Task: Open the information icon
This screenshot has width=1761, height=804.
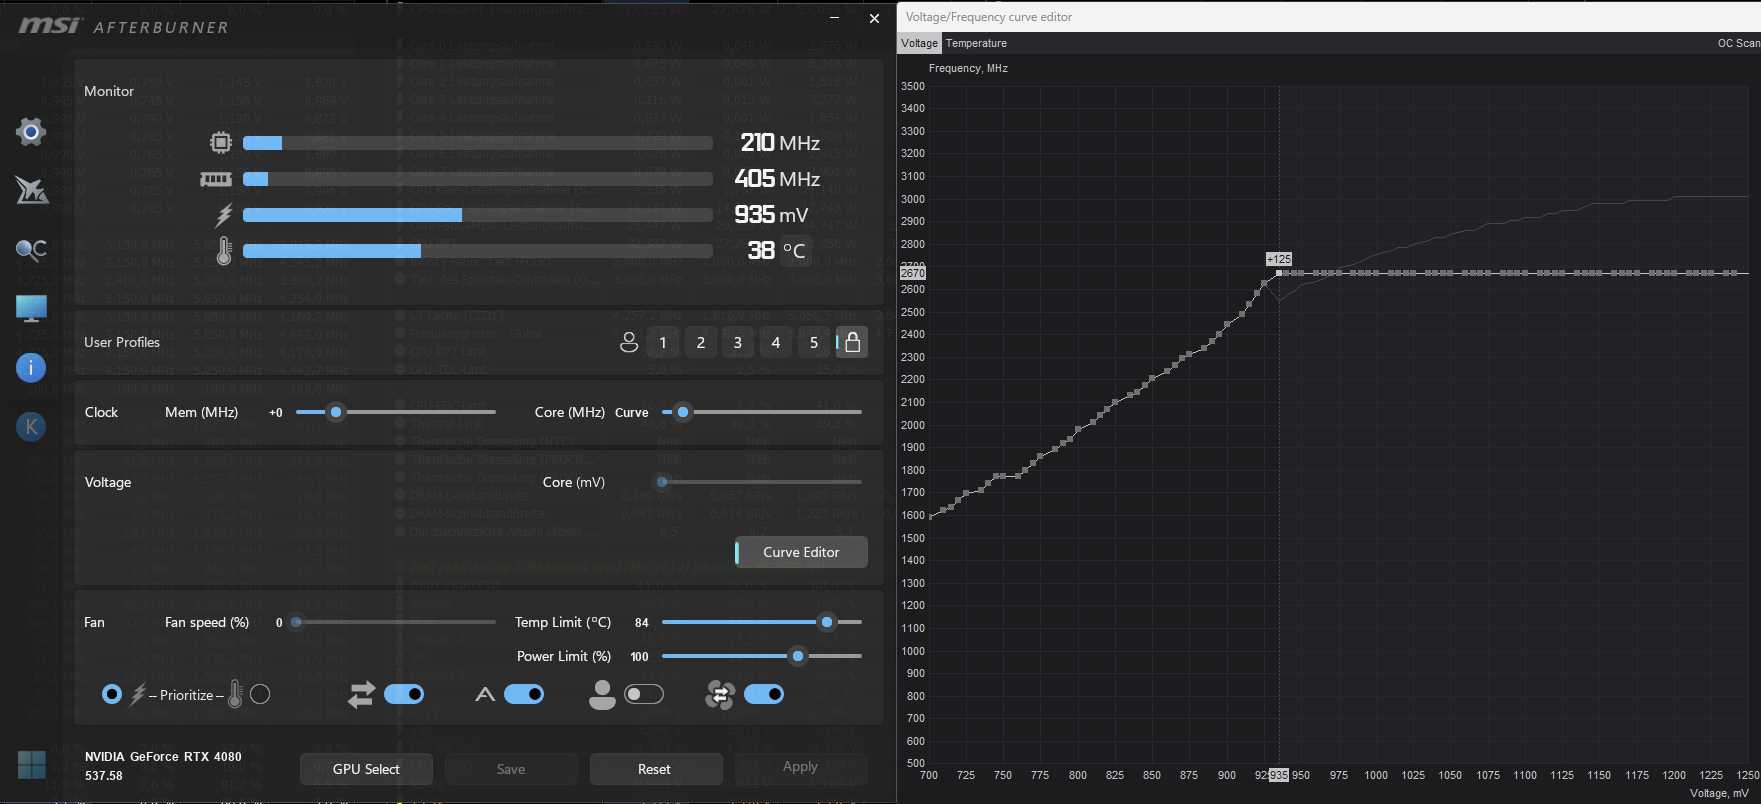Action: [31, 368]
